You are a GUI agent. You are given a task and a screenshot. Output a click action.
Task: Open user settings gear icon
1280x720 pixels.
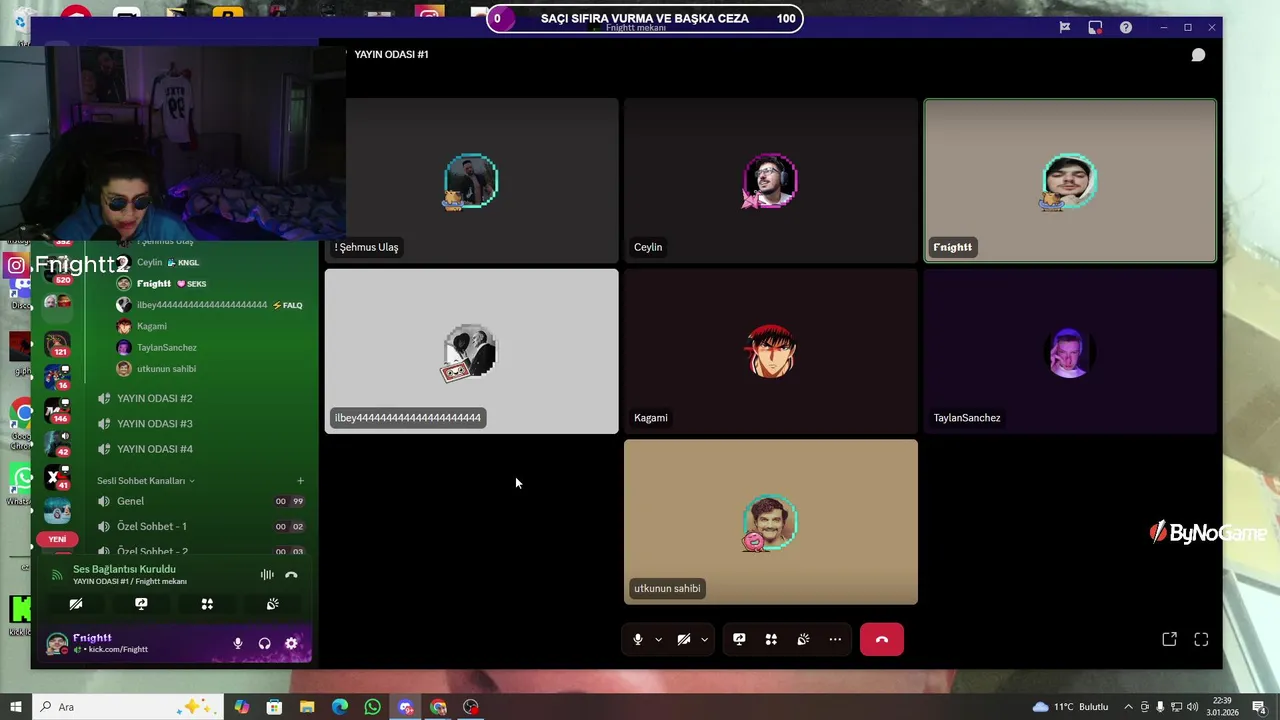click(291, 644)
